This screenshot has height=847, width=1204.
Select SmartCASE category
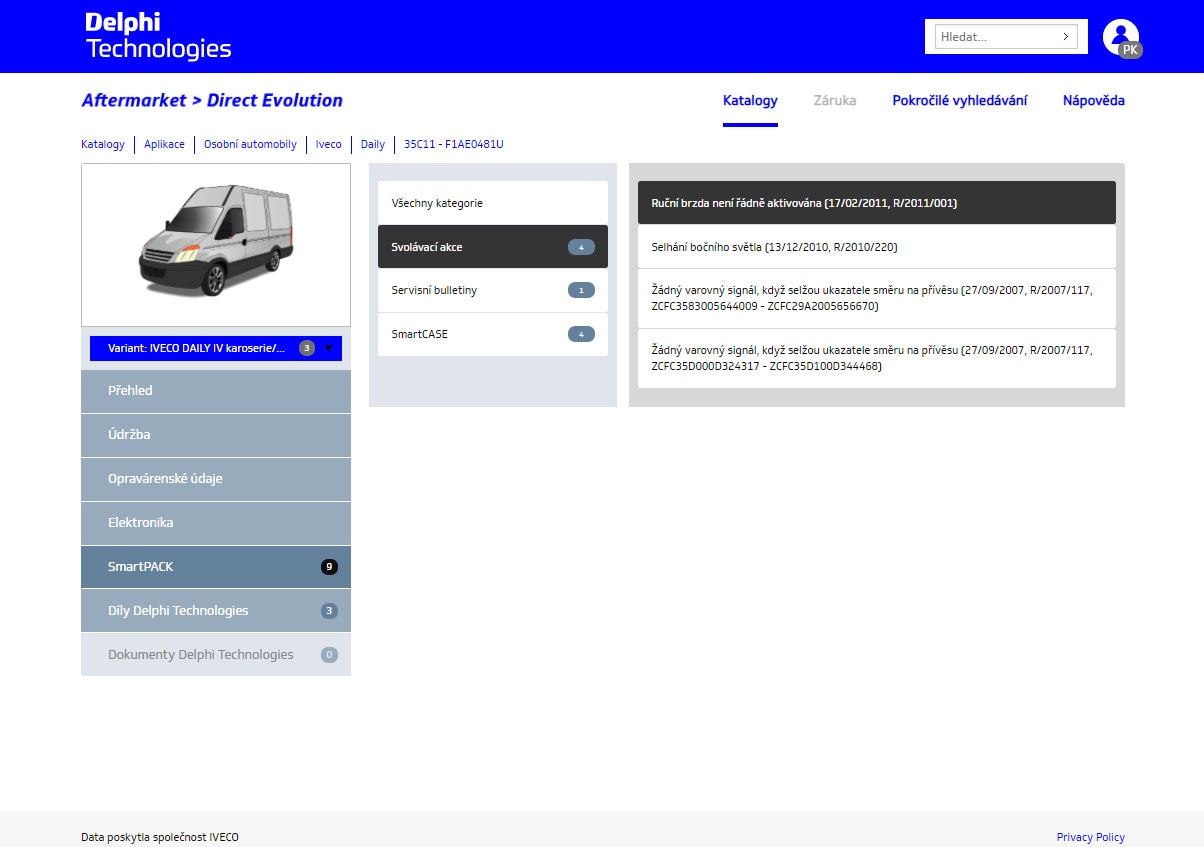pyautogui.click(x=493, y=334)
